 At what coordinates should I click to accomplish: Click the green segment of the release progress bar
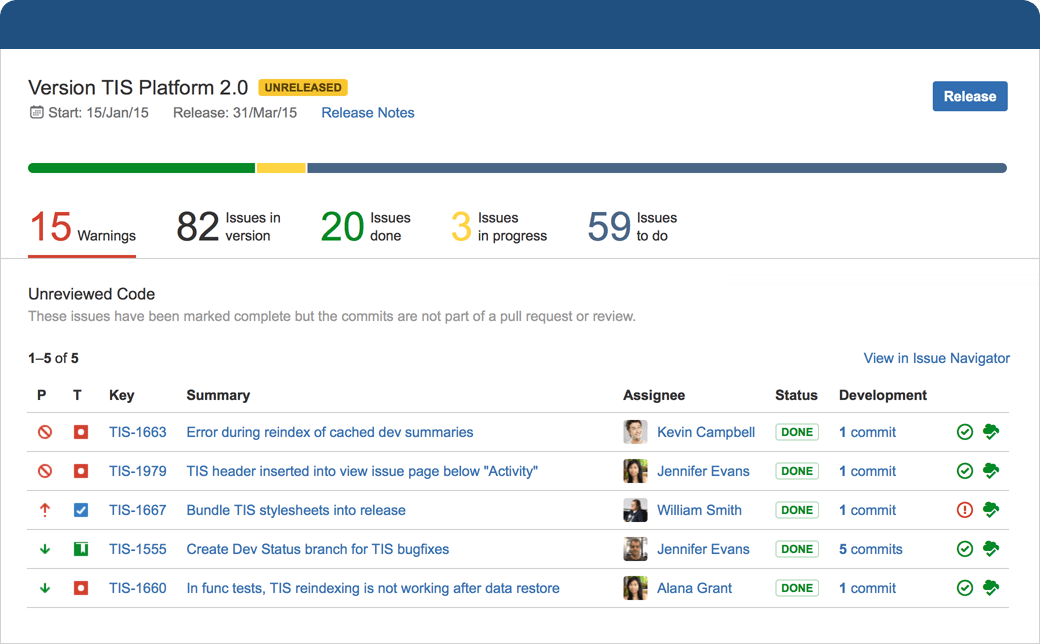[140, 168]
